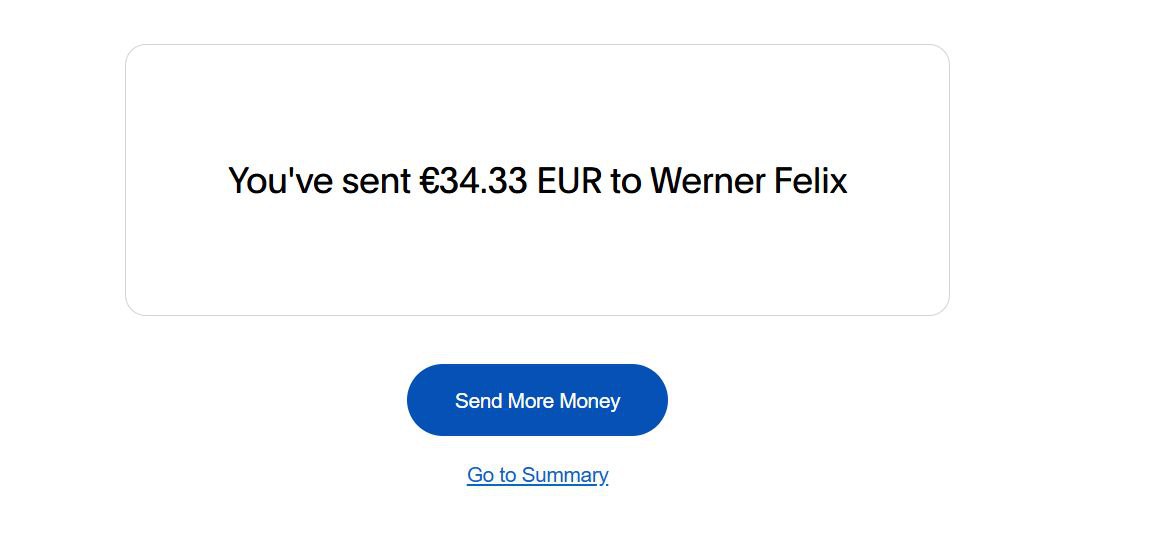The width and height of the screenshot is (1165, 535).
Task: Click the word "Send" on the blue button
Action: pos(478,401)
